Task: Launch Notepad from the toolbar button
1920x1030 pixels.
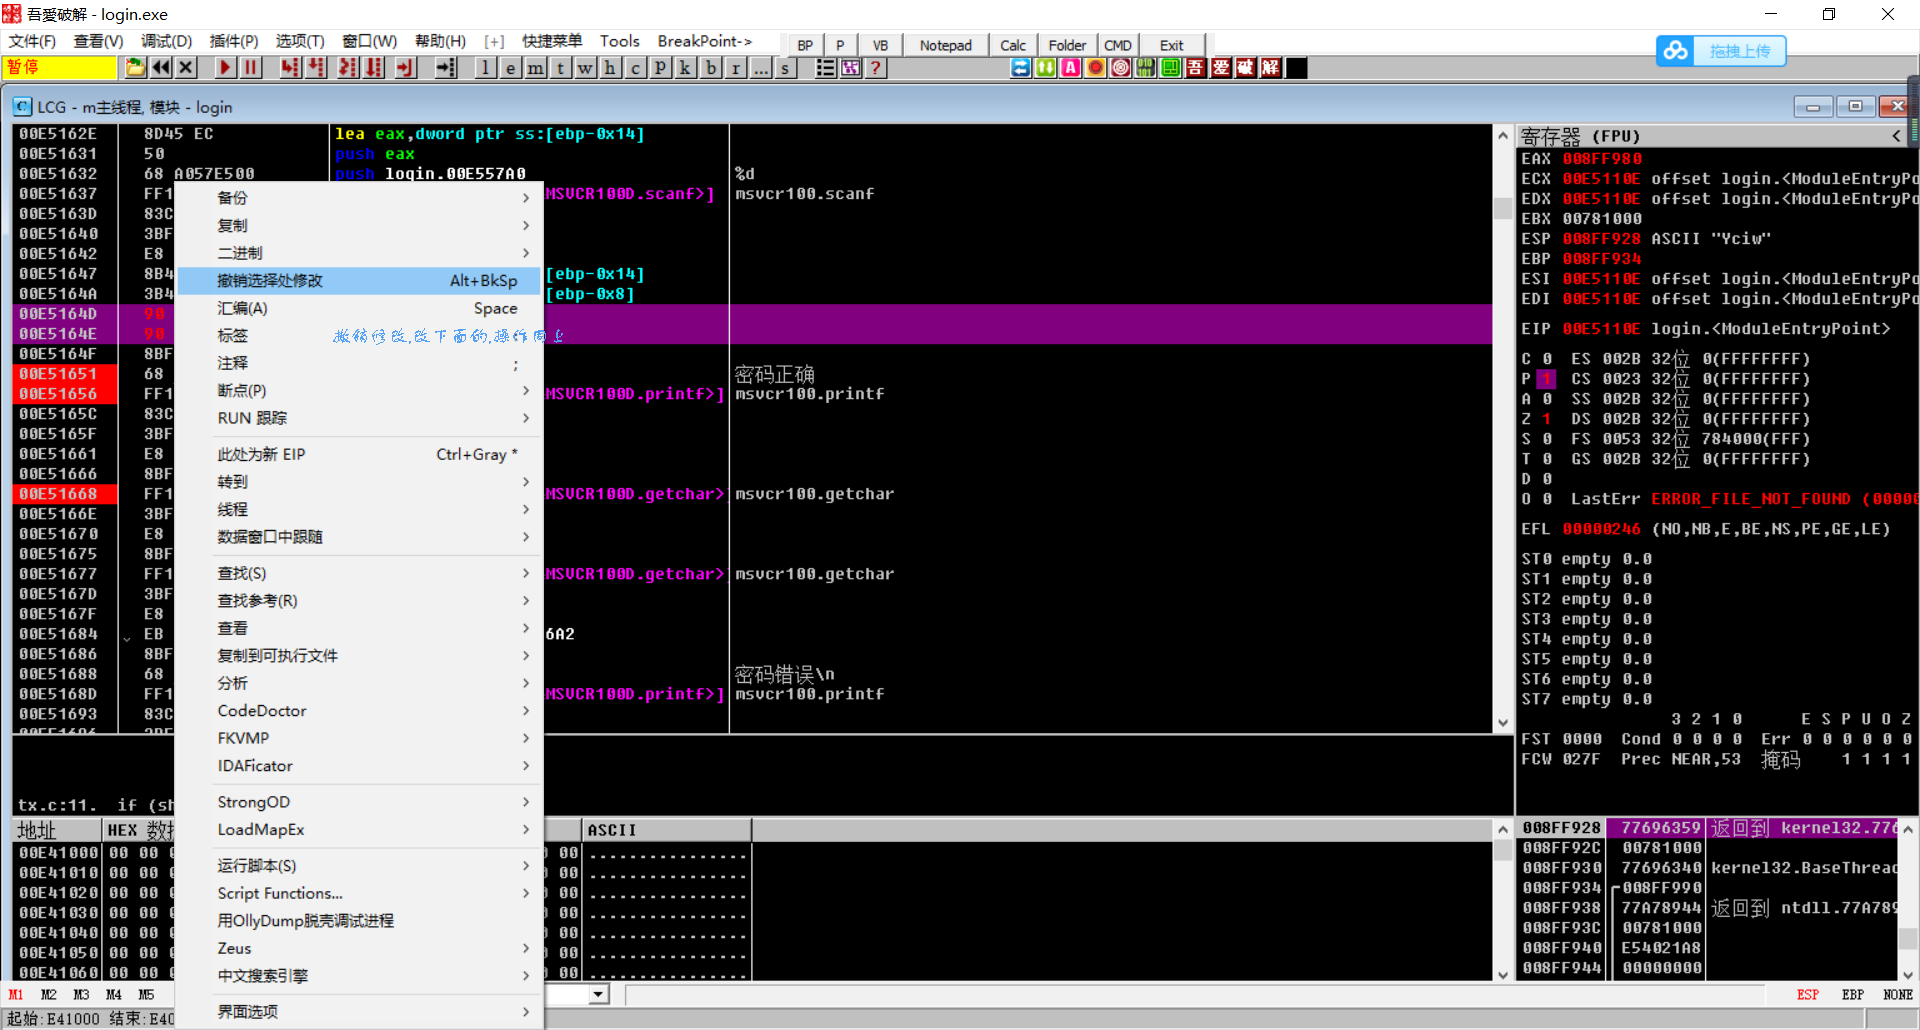Action: 946,45
